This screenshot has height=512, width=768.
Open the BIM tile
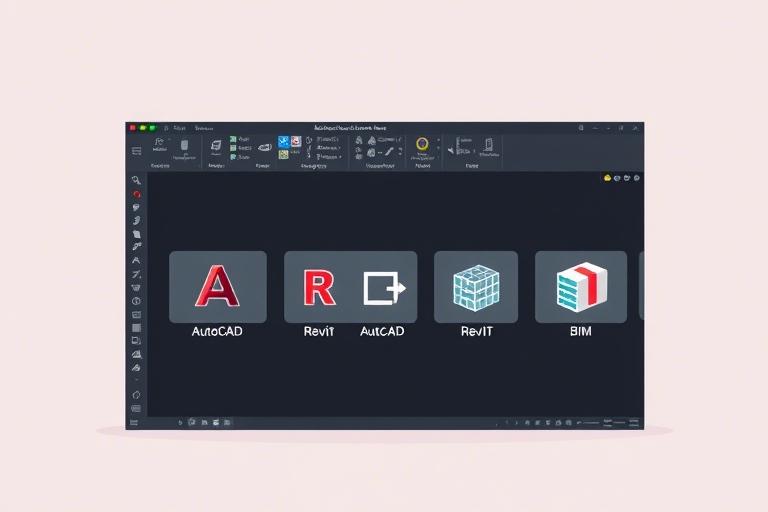[580, 287]
